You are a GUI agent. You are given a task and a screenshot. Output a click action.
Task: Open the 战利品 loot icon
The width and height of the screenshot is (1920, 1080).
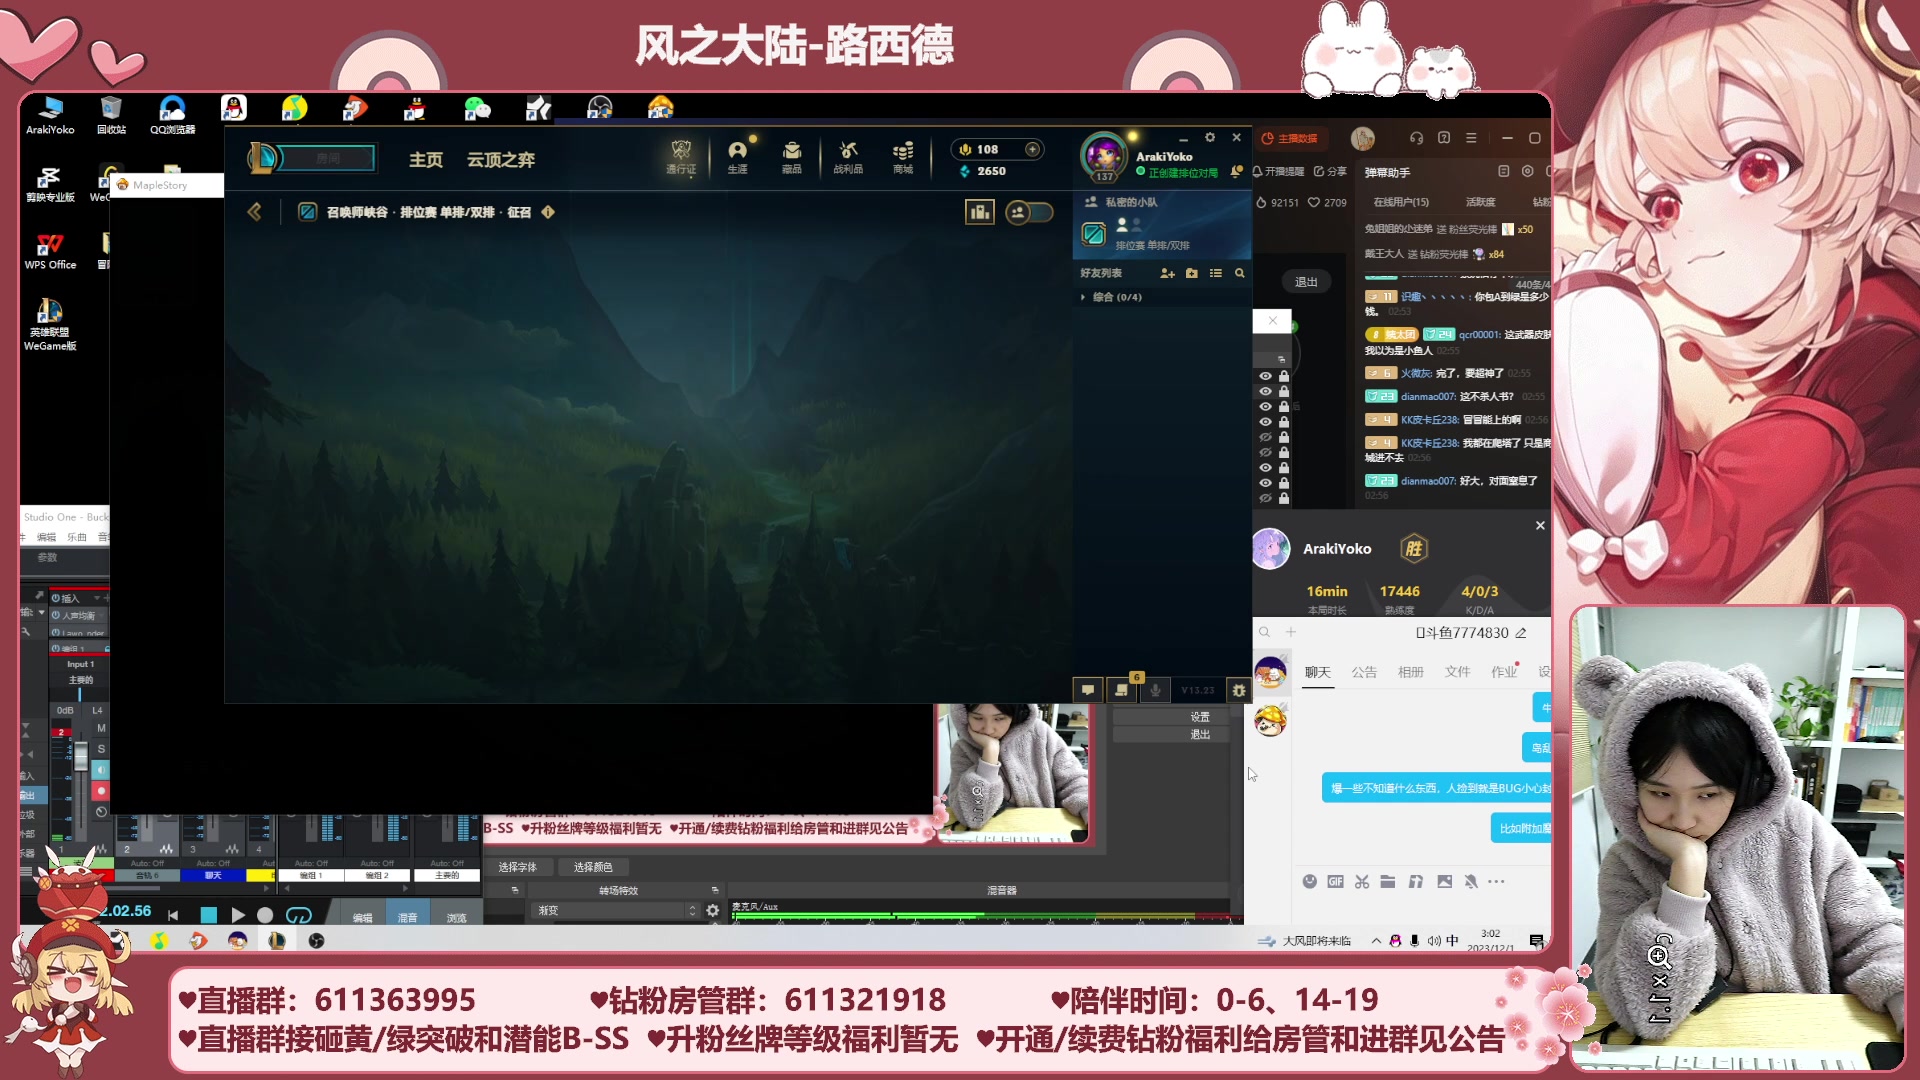848,156
